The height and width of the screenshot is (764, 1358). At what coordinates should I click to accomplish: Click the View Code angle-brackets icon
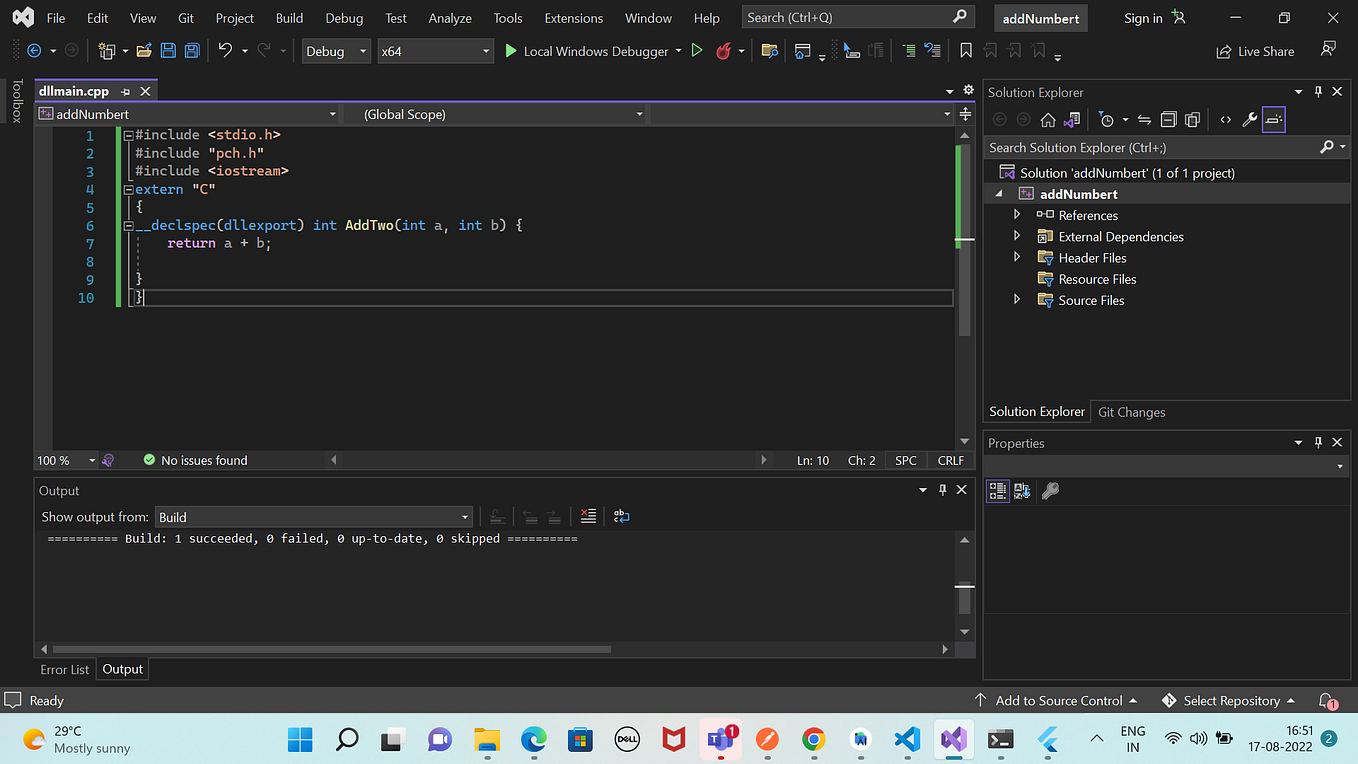click(1225, 120)
